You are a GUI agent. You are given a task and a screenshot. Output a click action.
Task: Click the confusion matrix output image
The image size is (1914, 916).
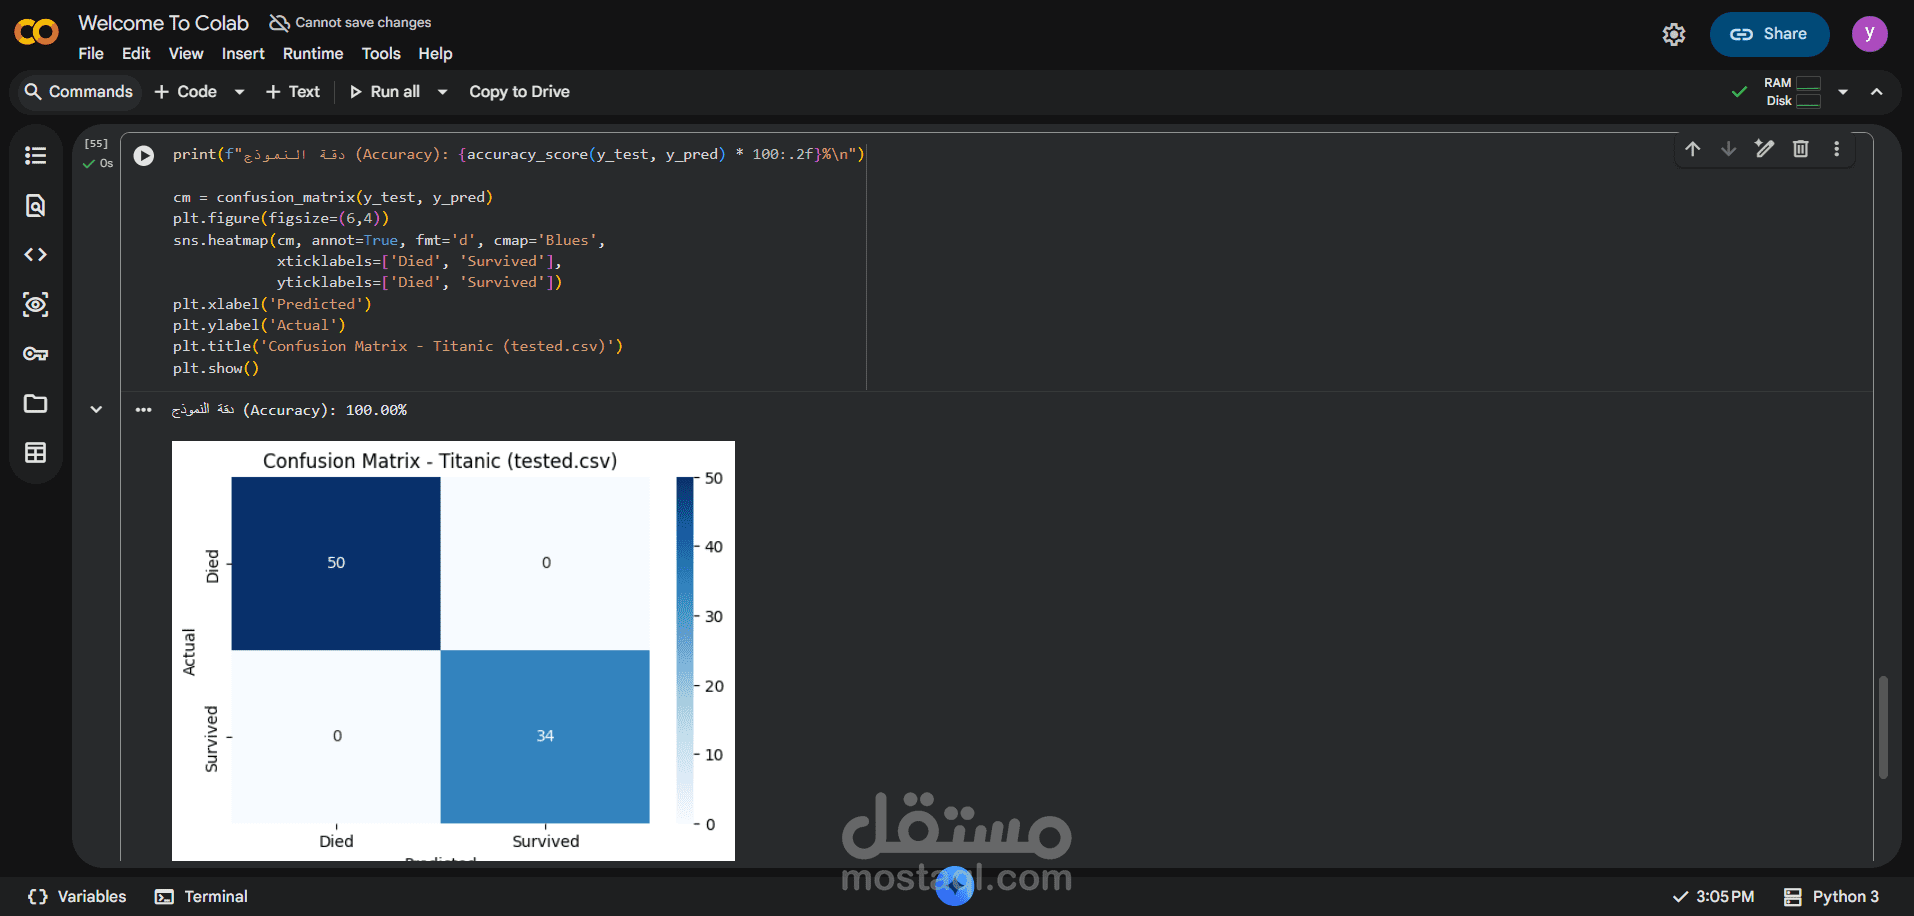click(453, 651)
